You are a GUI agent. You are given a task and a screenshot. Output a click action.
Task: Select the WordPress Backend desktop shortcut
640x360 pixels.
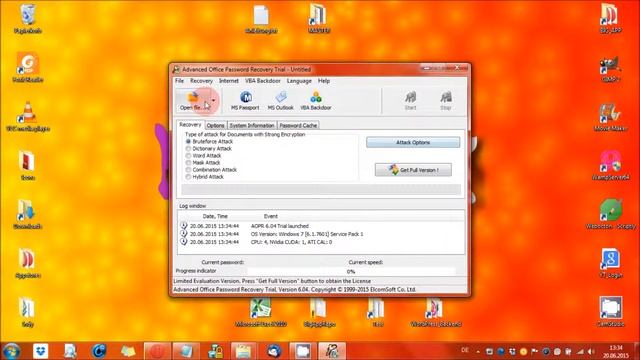(x=436, y=312)
